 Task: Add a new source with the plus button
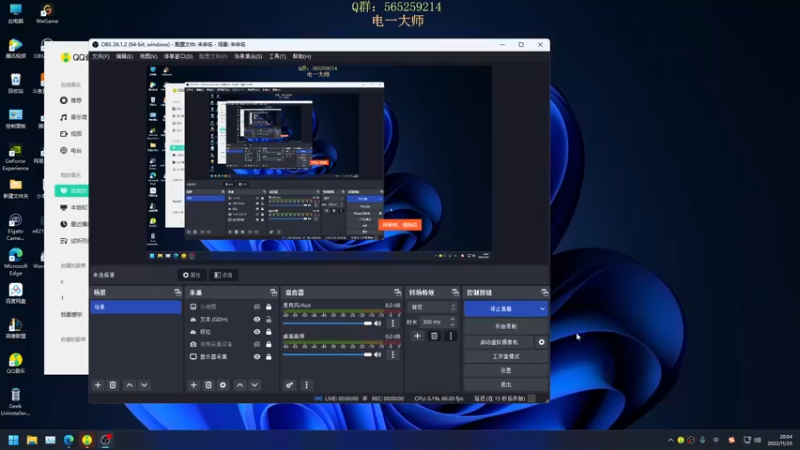193,385
